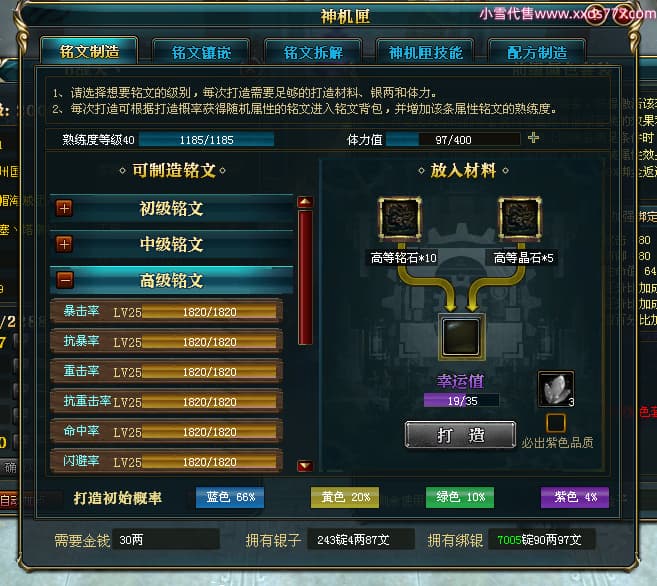Expand the 初级铭文 category
Viewport: 657px width, 586px height.
65,208
